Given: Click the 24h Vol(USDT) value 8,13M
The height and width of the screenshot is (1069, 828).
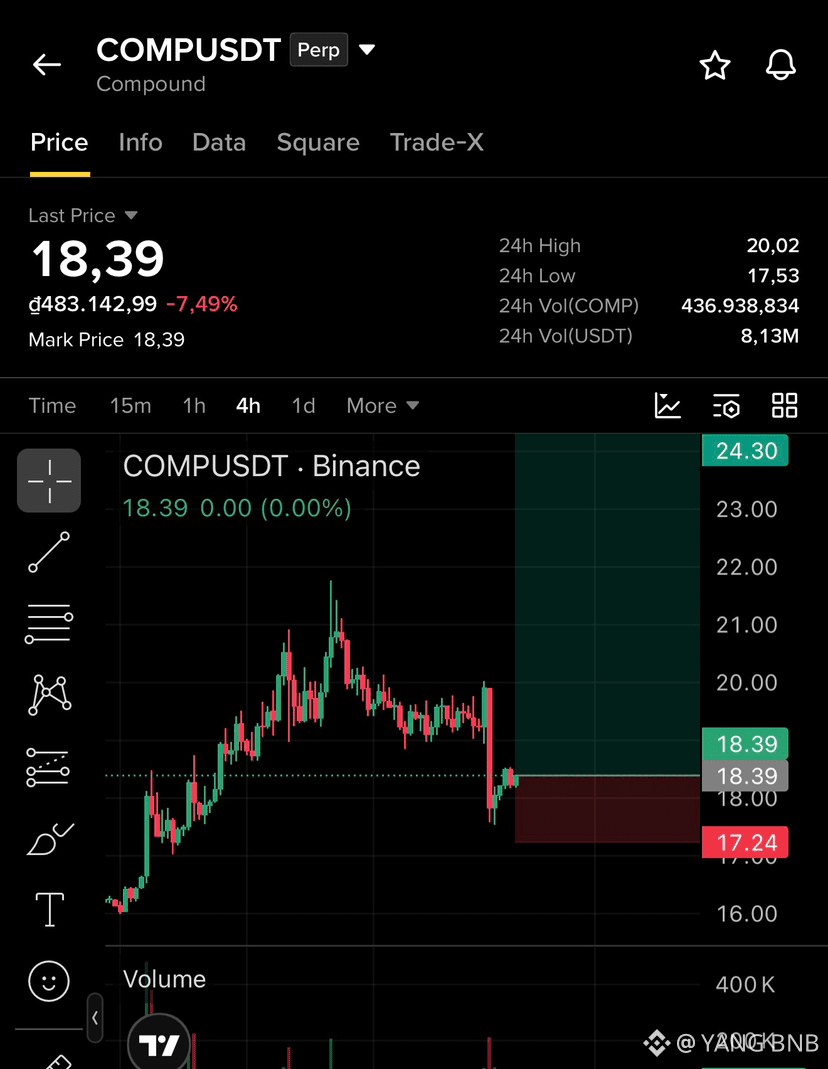Looking at the screenshot, I should coord(769,336).
